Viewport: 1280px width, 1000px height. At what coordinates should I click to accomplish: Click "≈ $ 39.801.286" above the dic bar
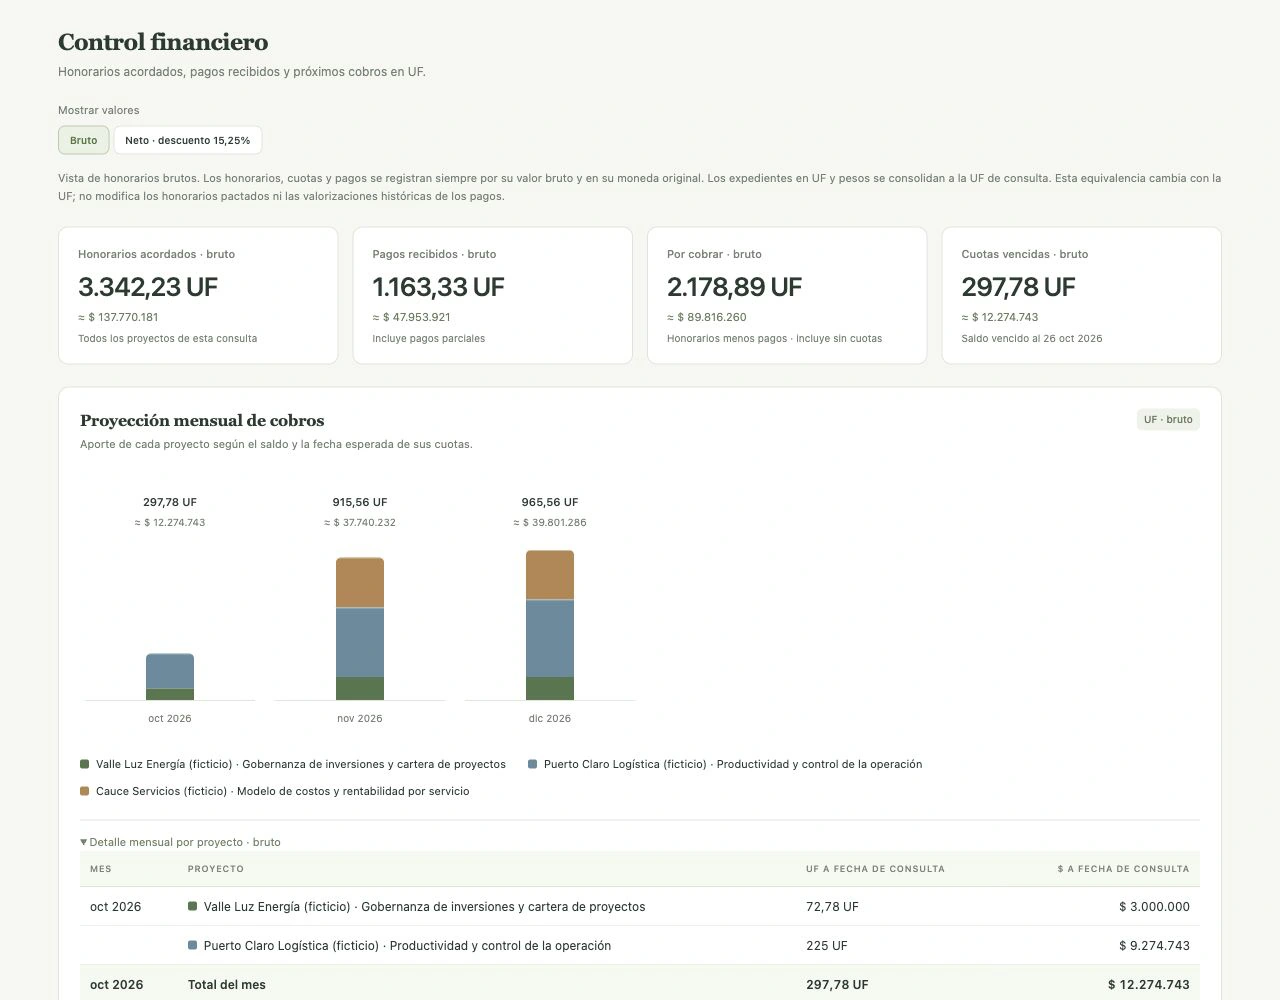coord(550,522)
